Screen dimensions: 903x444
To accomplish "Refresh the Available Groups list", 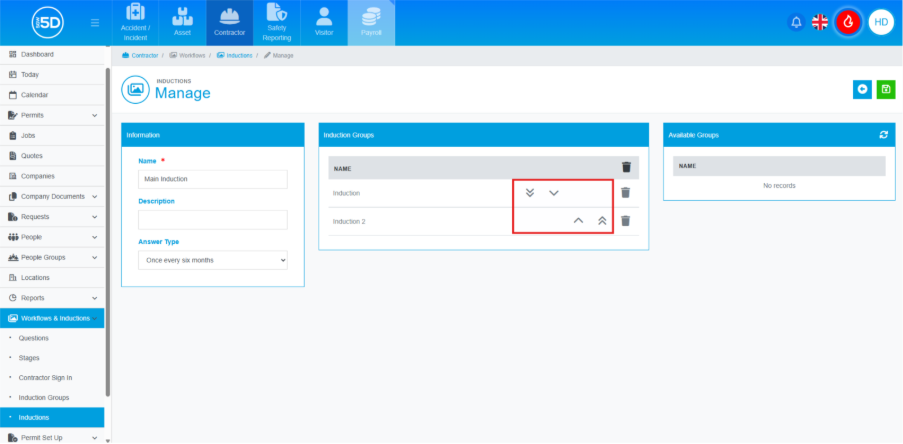I will [x=883, y=134].
